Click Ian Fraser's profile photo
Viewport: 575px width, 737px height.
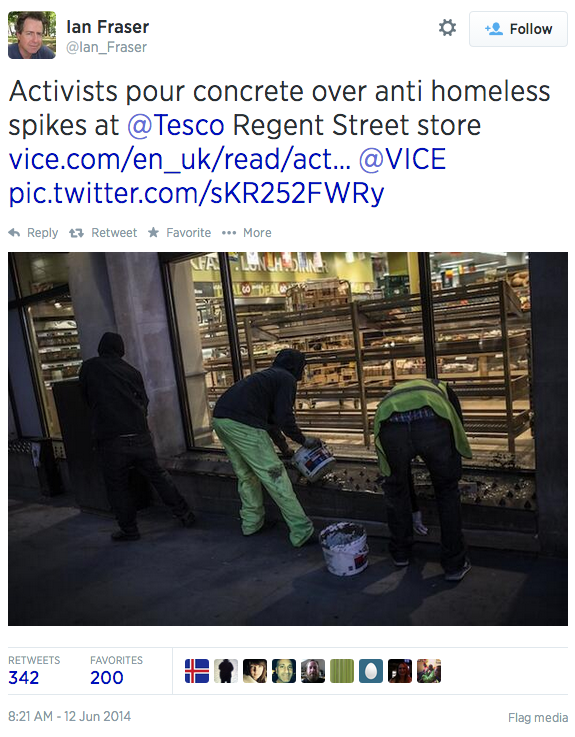[32, 35]
